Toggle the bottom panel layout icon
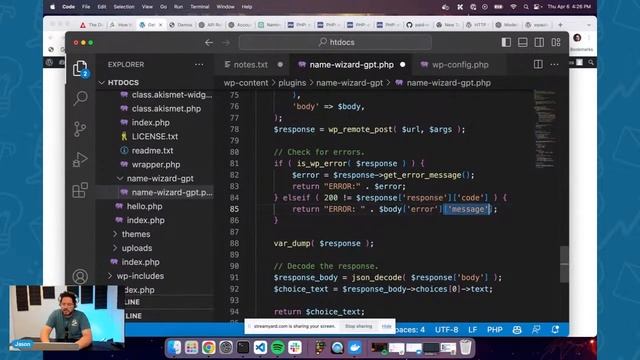Image resolution: width=640 pixels, height=360 pixels. point(522,42)
